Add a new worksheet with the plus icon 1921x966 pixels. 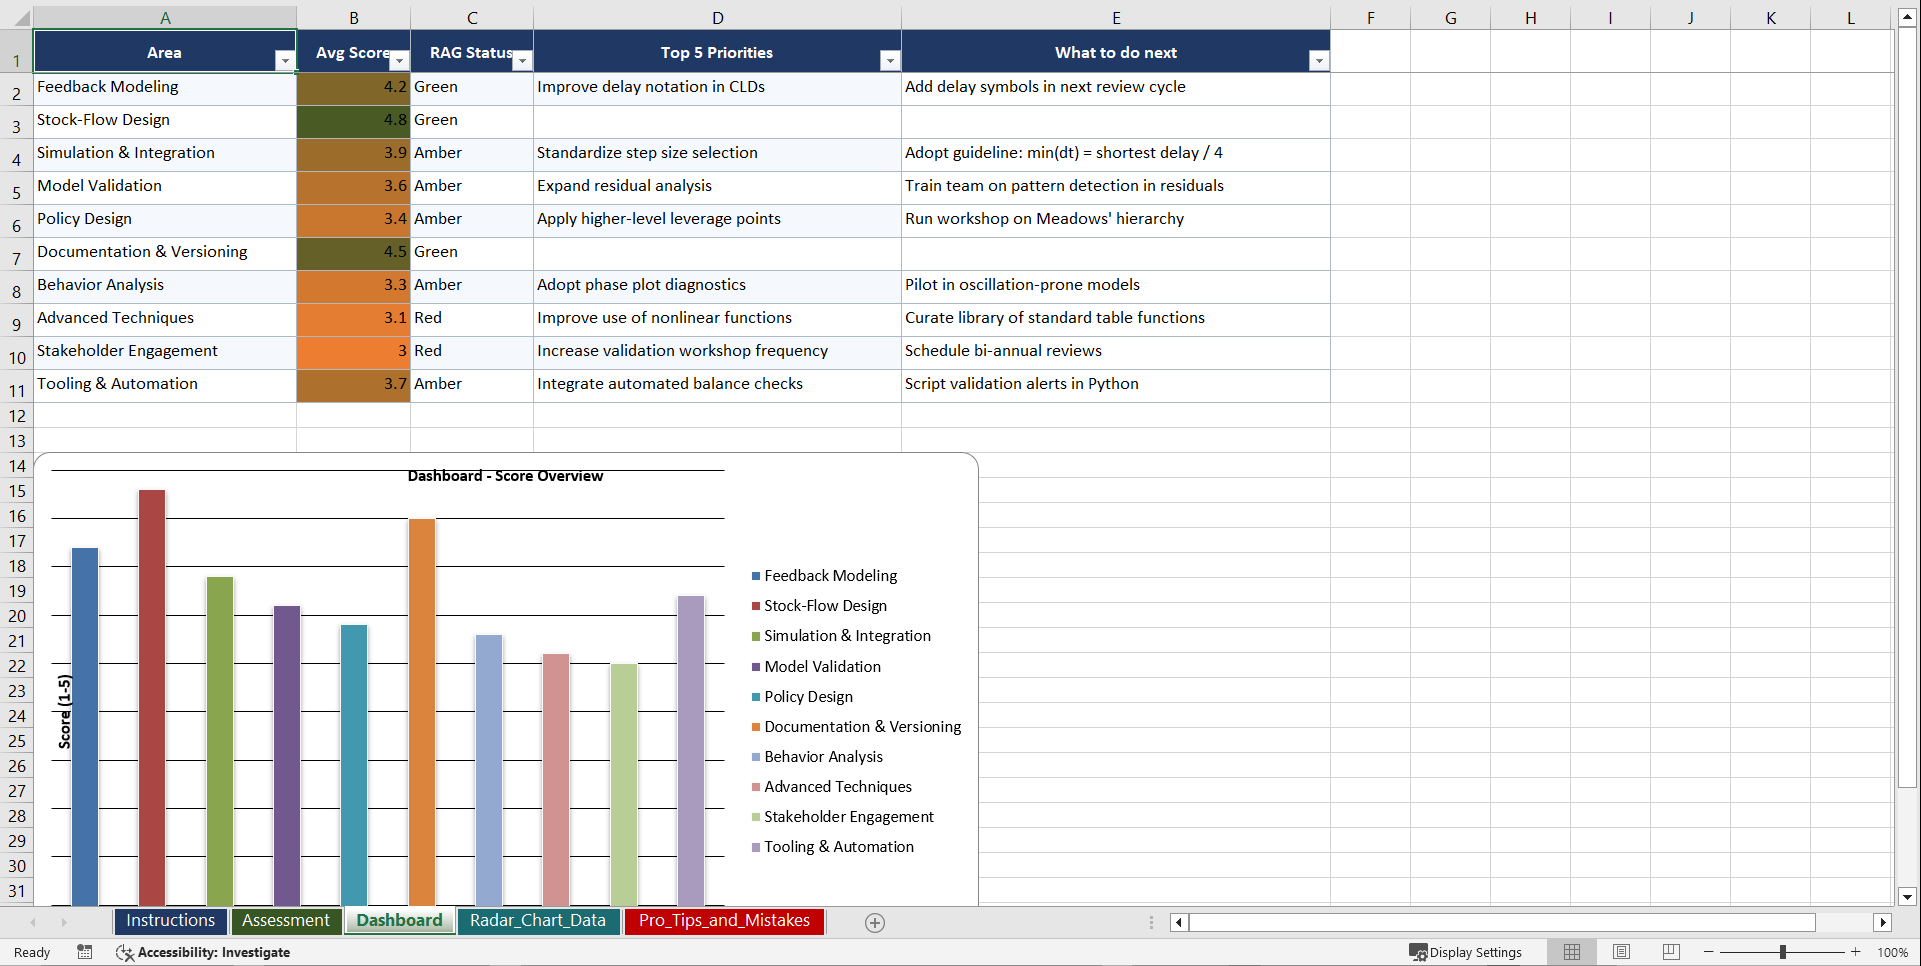coord(874,922)
